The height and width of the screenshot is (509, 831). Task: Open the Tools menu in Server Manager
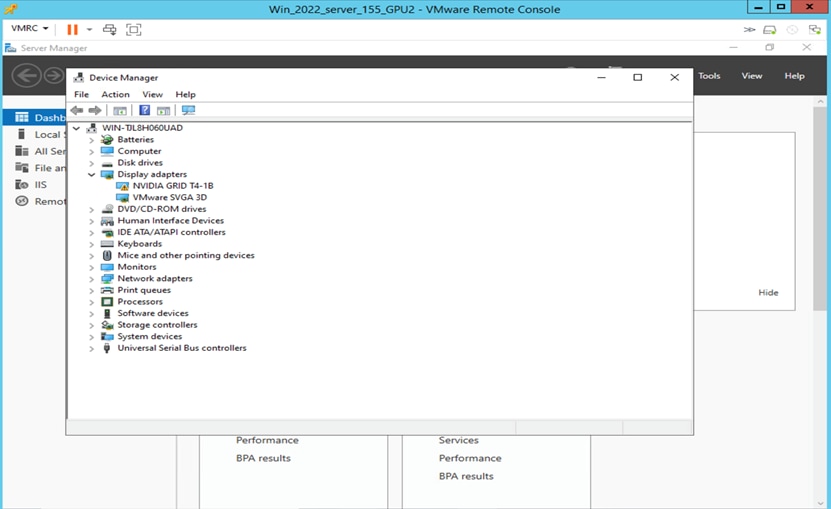709,76
